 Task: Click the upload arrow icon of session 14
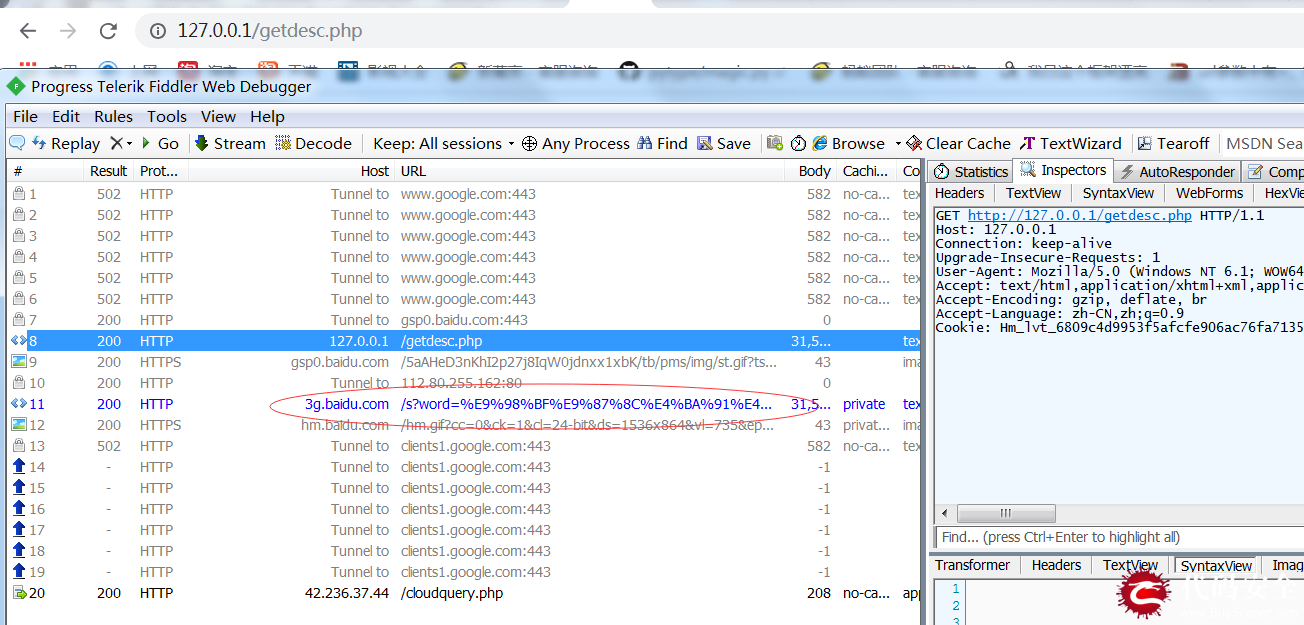coord(18,467)
